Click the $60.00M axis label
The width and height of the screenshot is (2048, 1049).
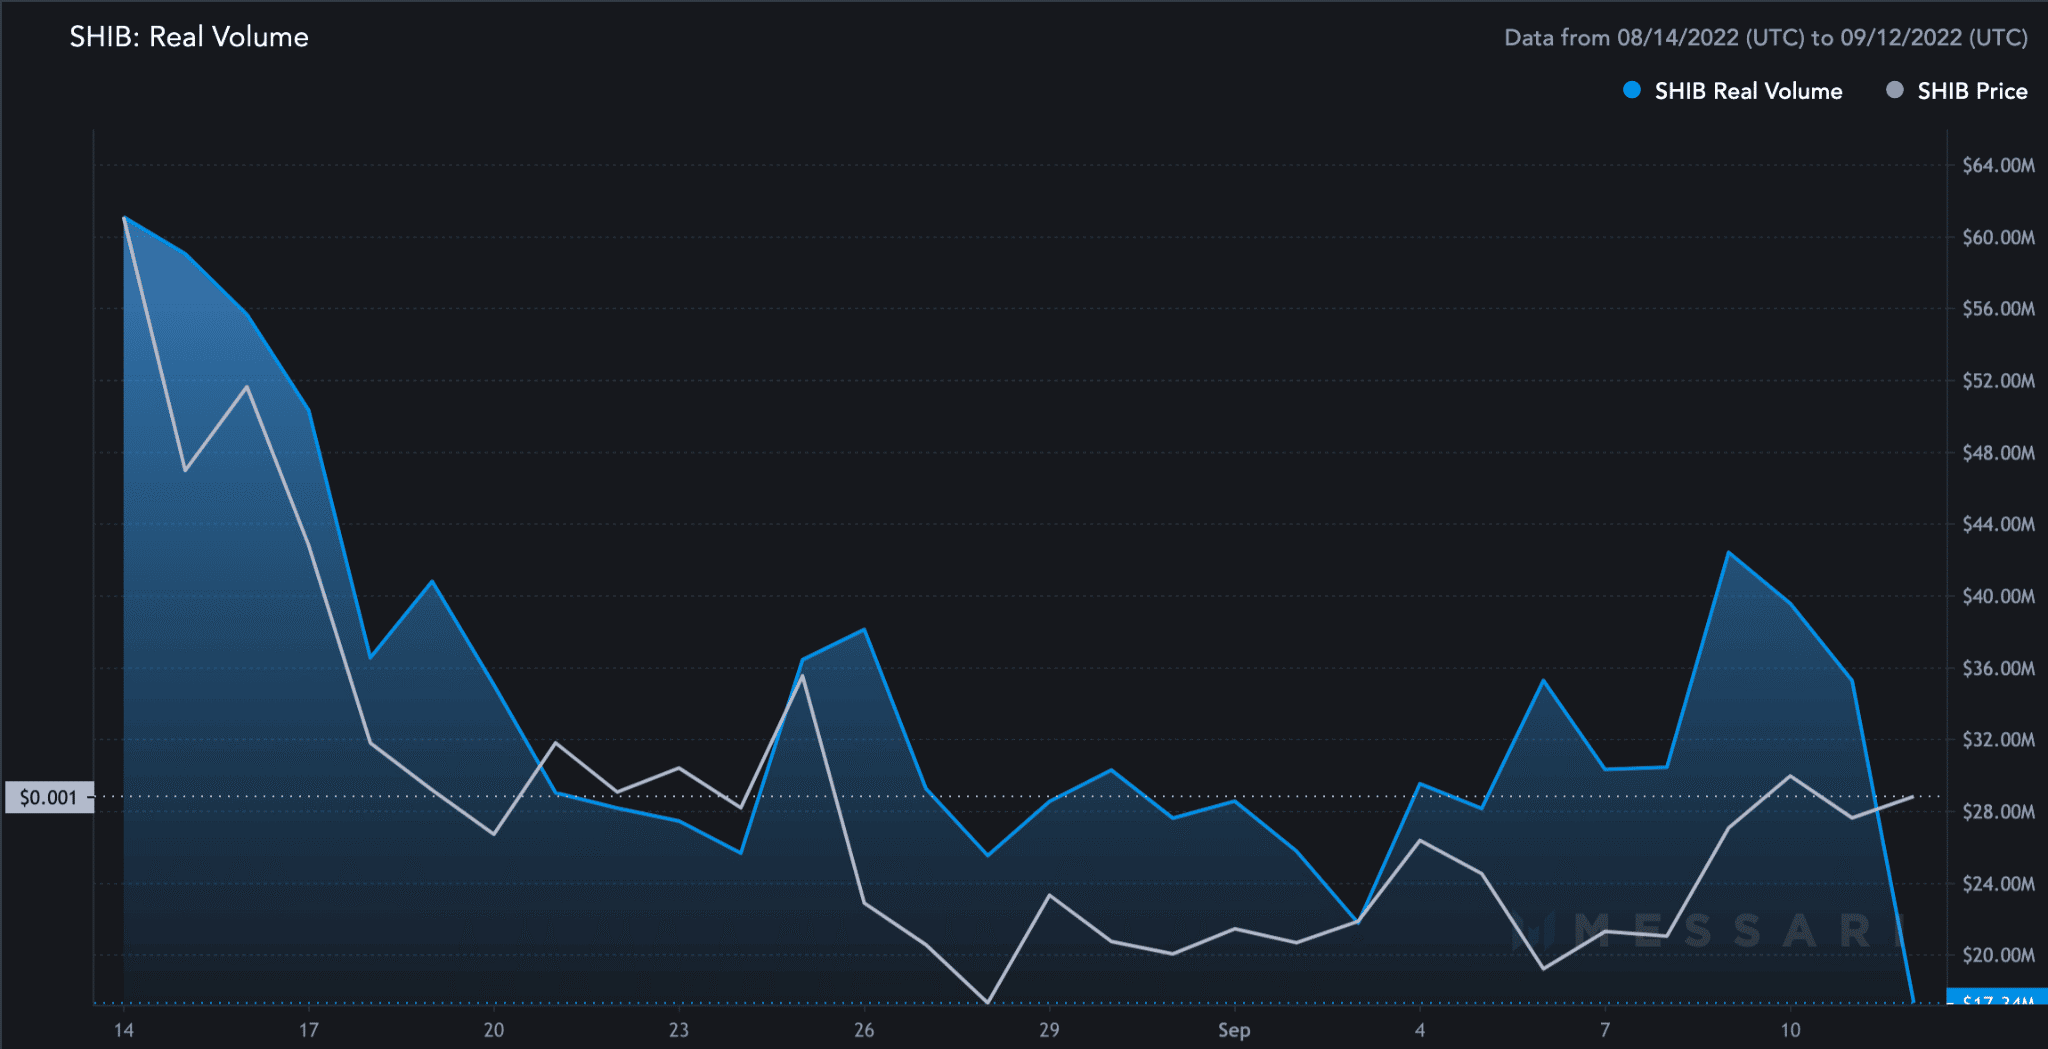click(x=1998, y=237)
